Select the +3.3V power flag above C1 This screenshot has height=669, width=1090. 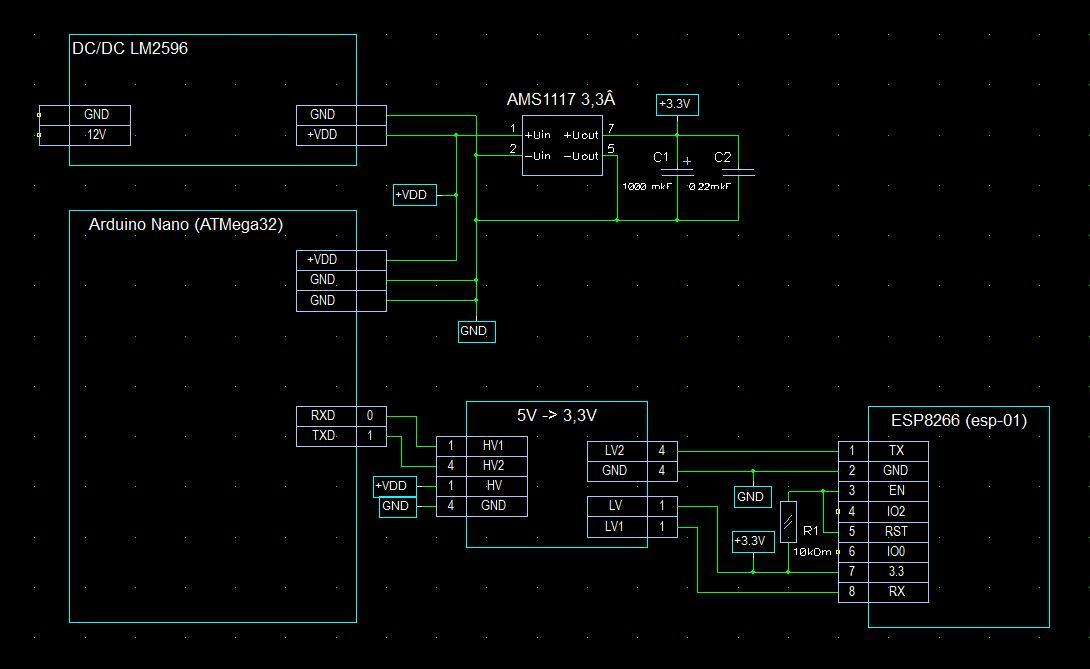point(677,104)
